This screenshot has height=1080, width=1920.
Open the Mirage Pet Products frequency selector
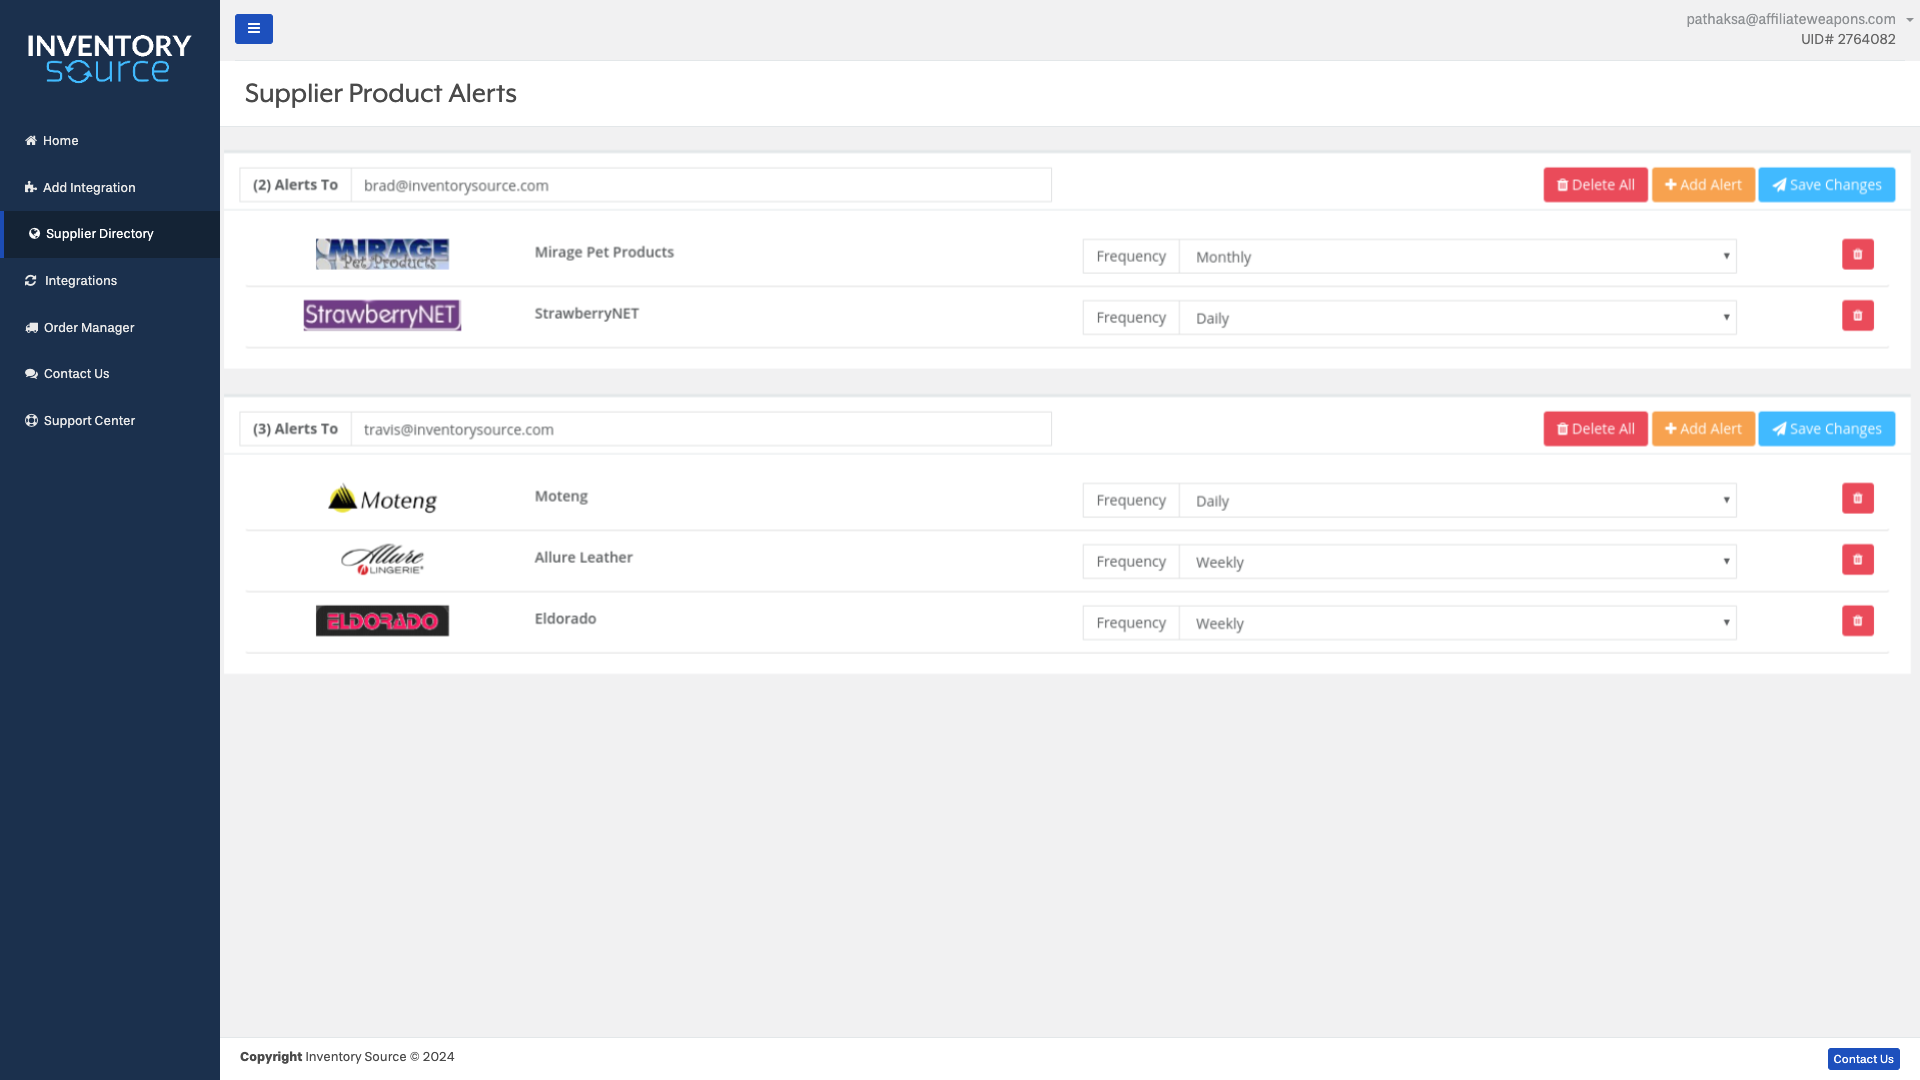[x=1458, y=256]
